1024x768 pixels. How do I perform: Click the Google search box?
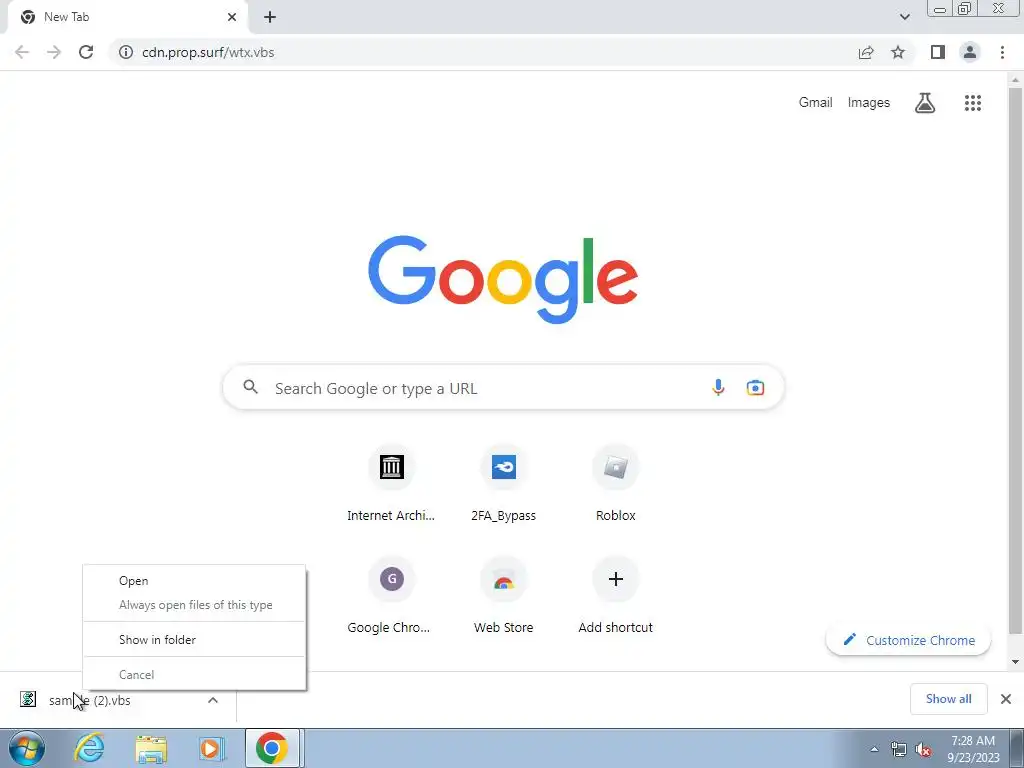pyautogui.click(x=504, y=388)
